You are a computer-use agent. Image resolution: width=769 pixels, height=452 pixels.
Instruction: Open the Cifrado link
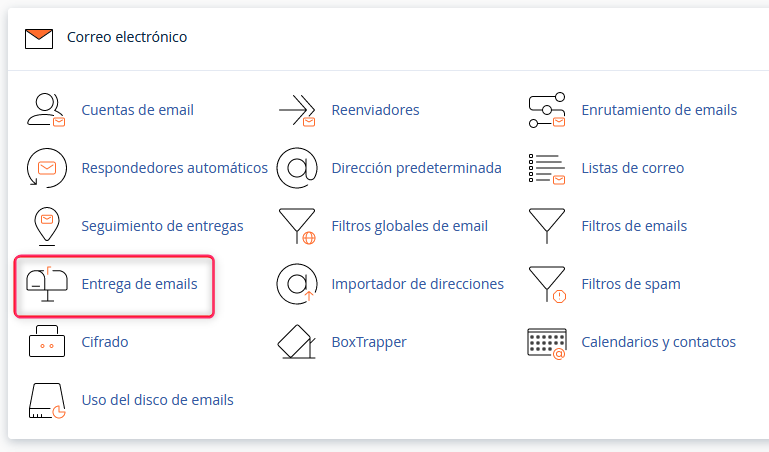coord(105,341)
